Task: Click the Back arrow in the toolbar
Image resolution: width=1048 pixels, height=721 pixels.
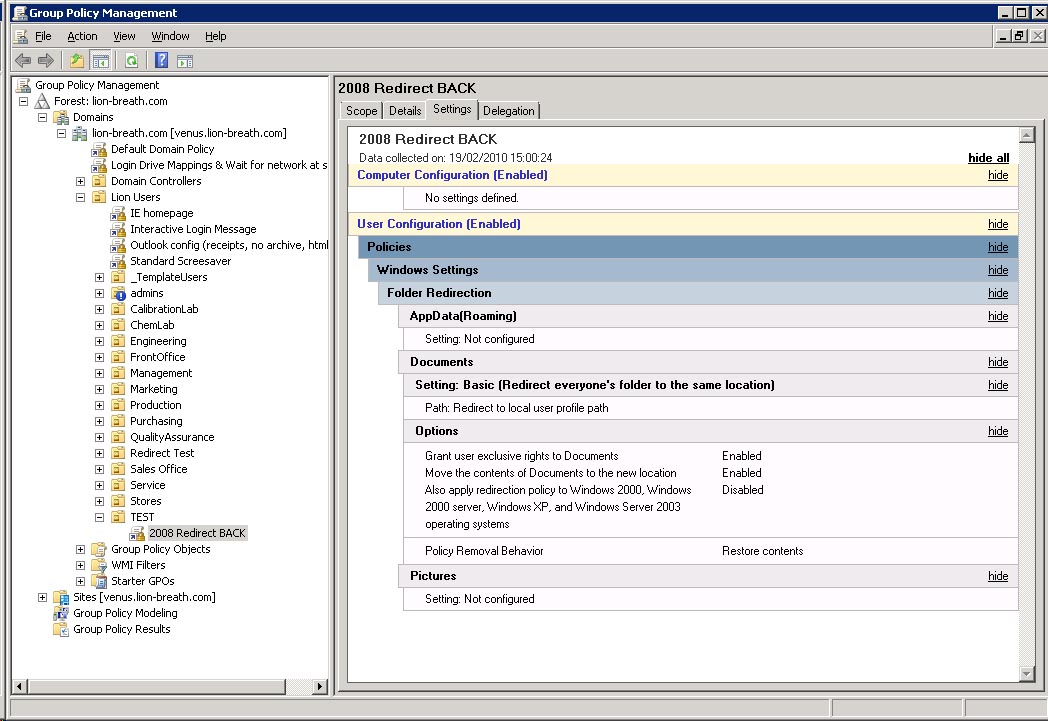Action: point(23,61)
